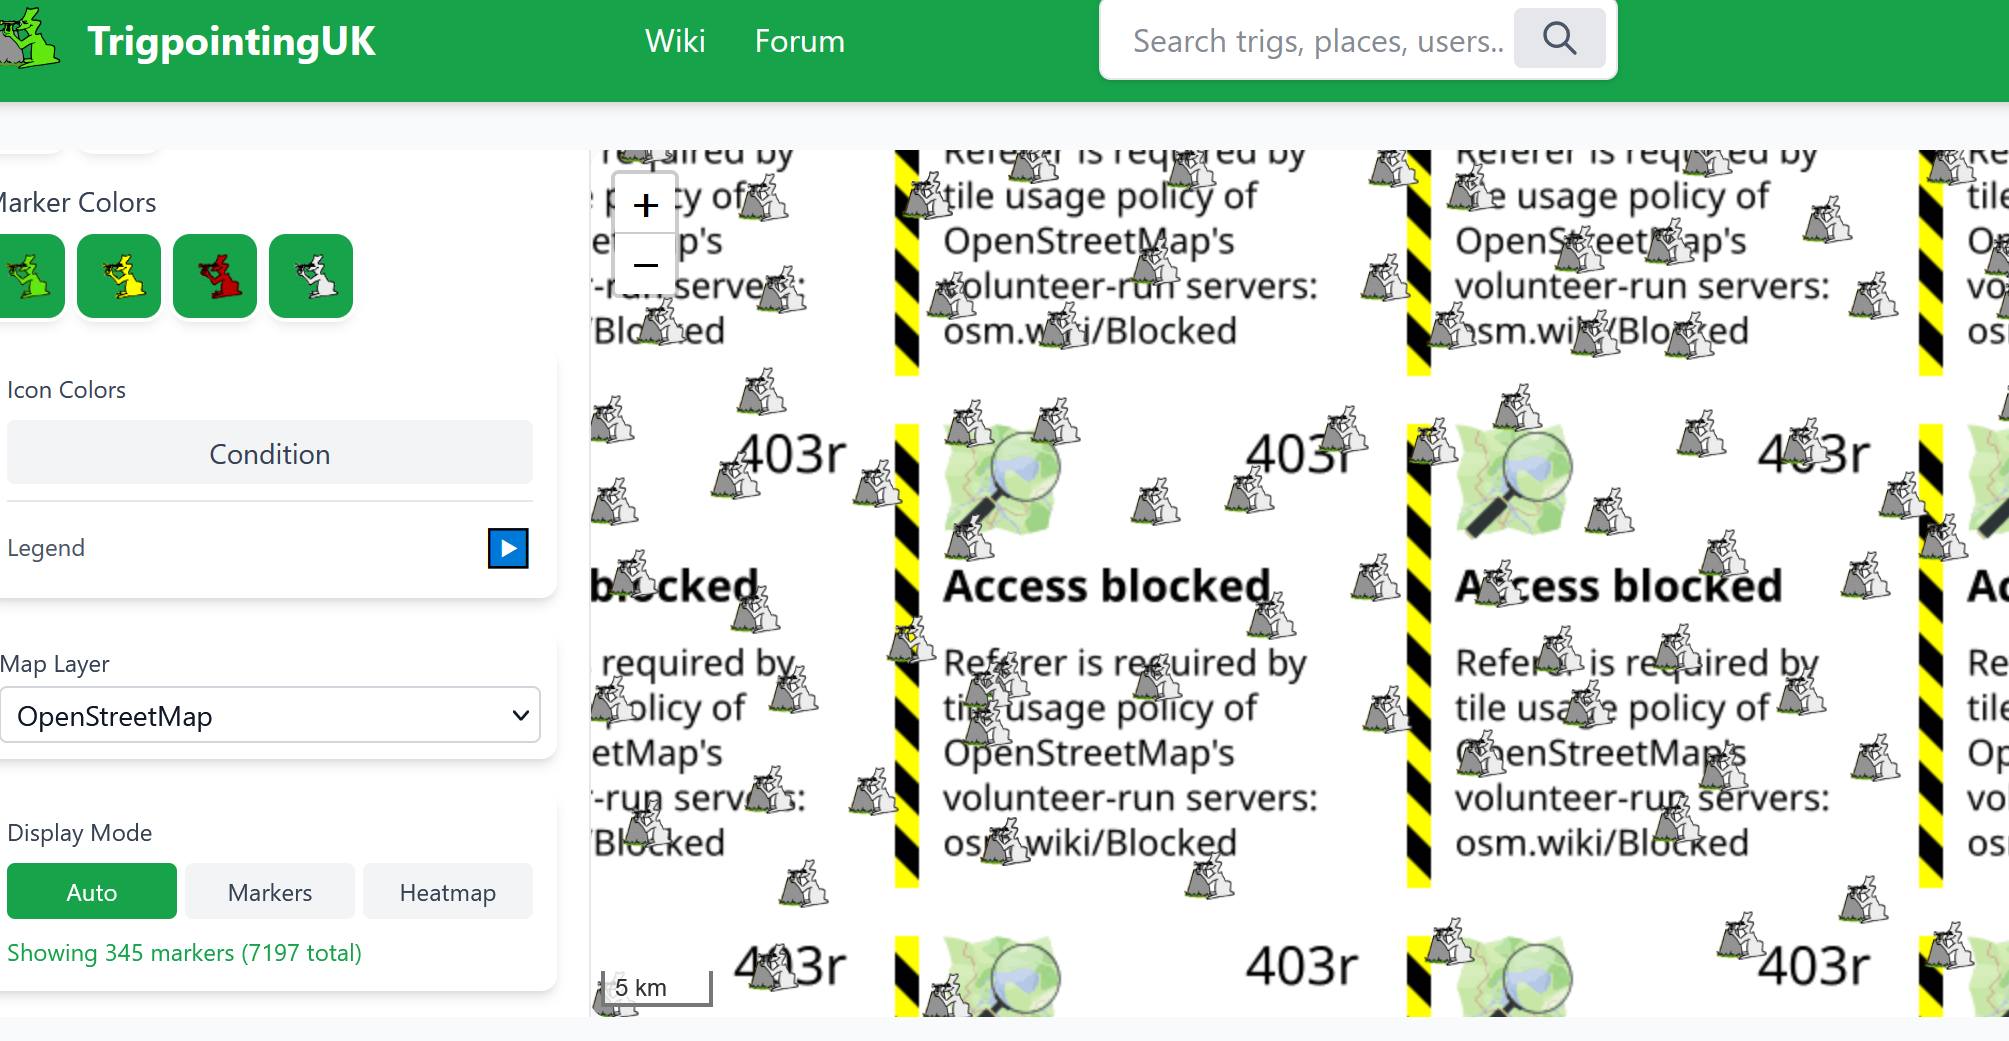Set display mode to Auto
The height and width of the screenshot is (1041, 2009).
coord(92,891)
